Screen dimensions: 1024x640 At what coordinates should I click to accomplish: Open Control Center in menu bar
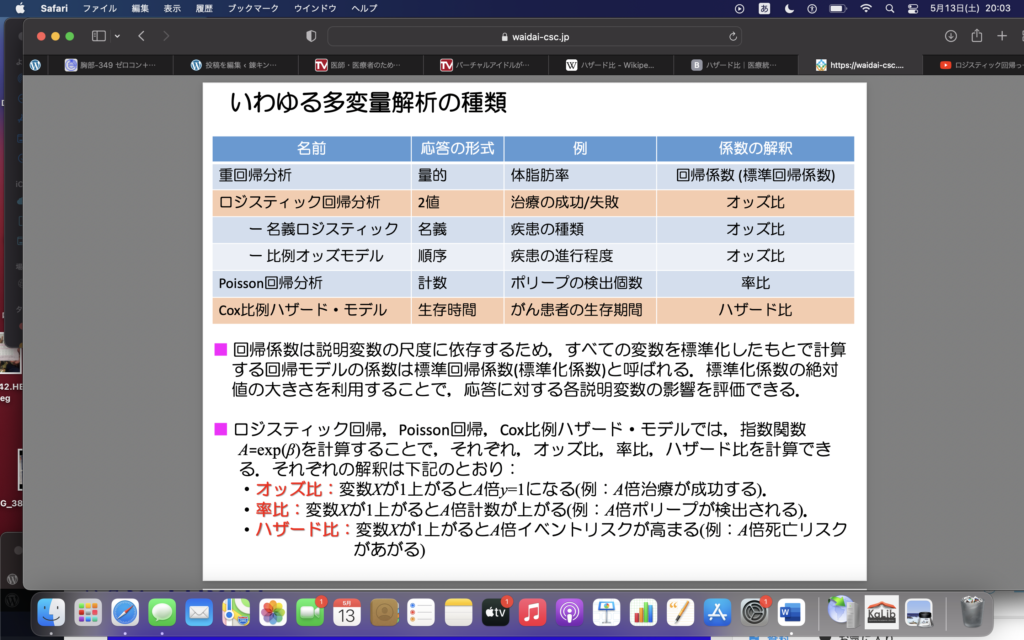coord(913,8)
